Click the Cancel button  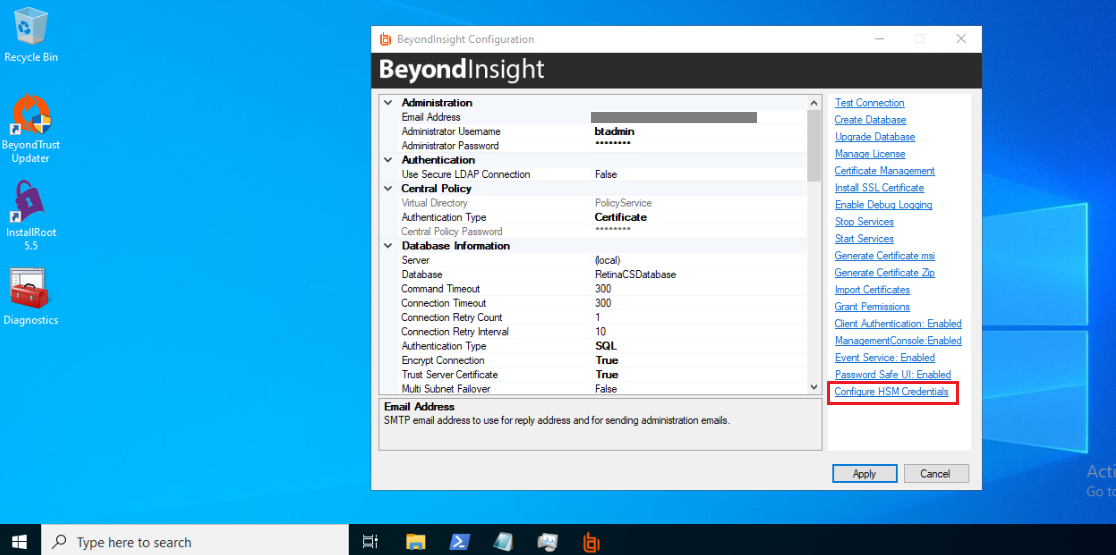pos(936,474)
